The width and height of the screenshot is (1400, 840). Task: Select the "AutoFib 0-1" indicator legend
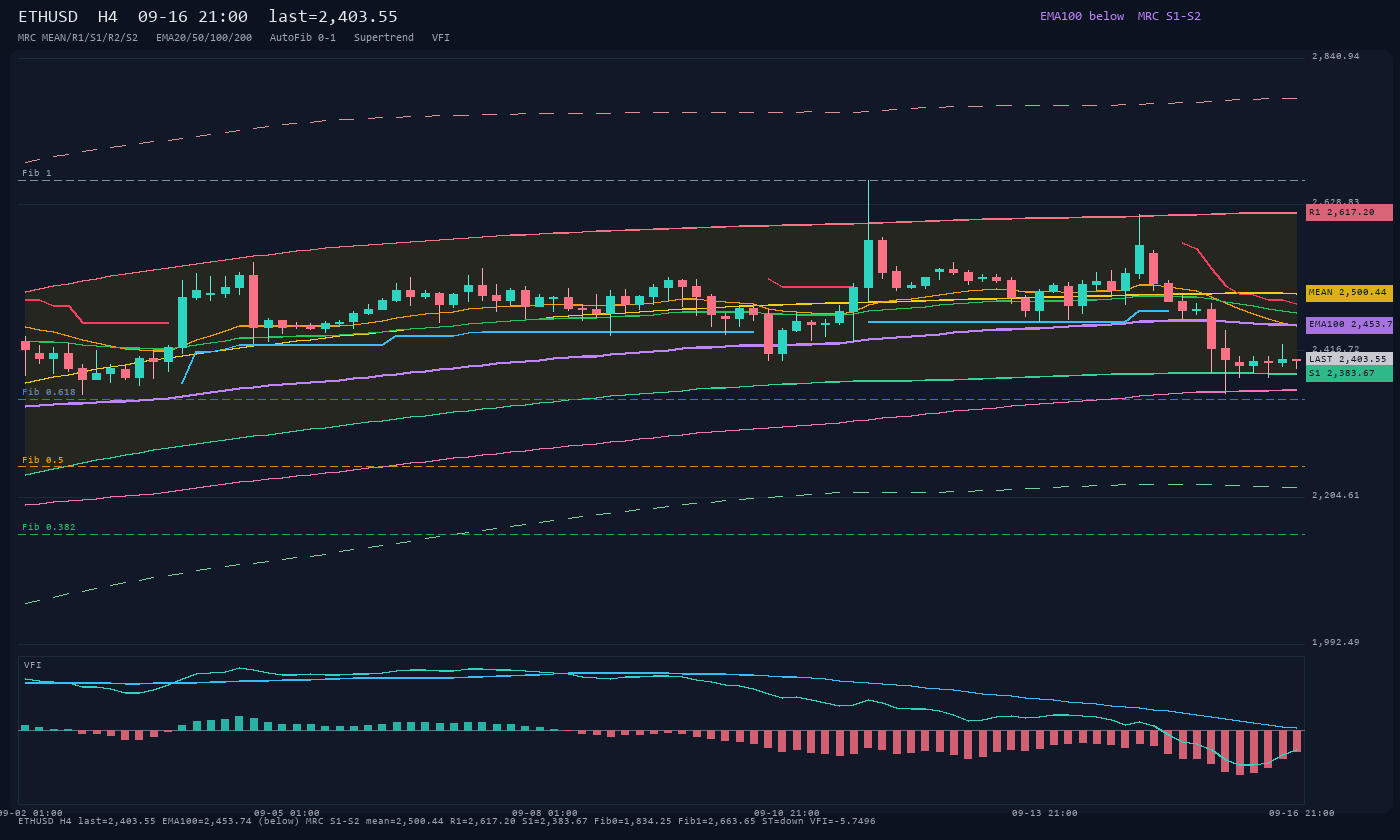[303, 38]
